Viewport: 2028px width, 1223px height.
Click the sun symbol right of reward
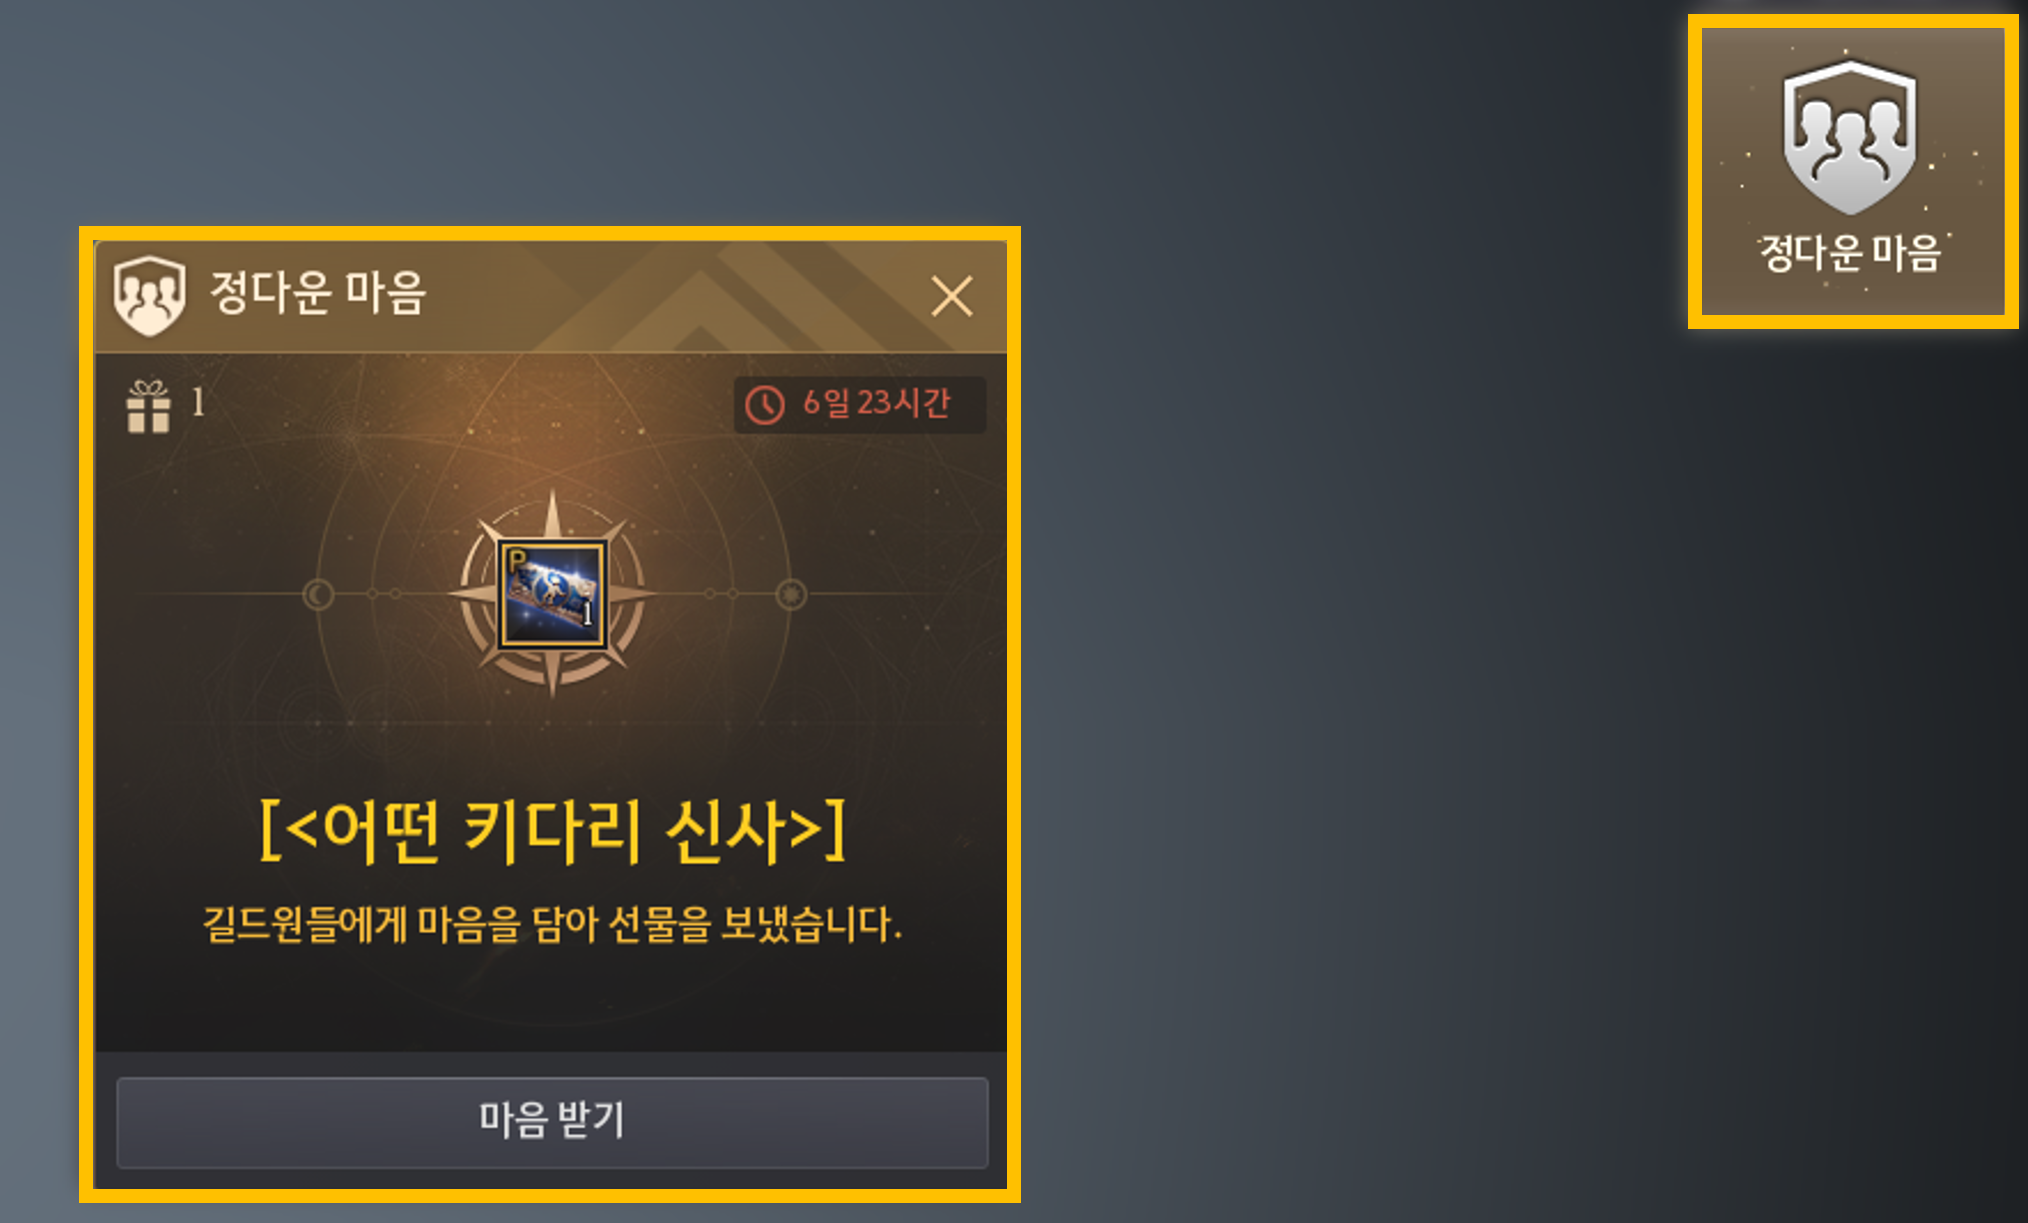(791, 595)
